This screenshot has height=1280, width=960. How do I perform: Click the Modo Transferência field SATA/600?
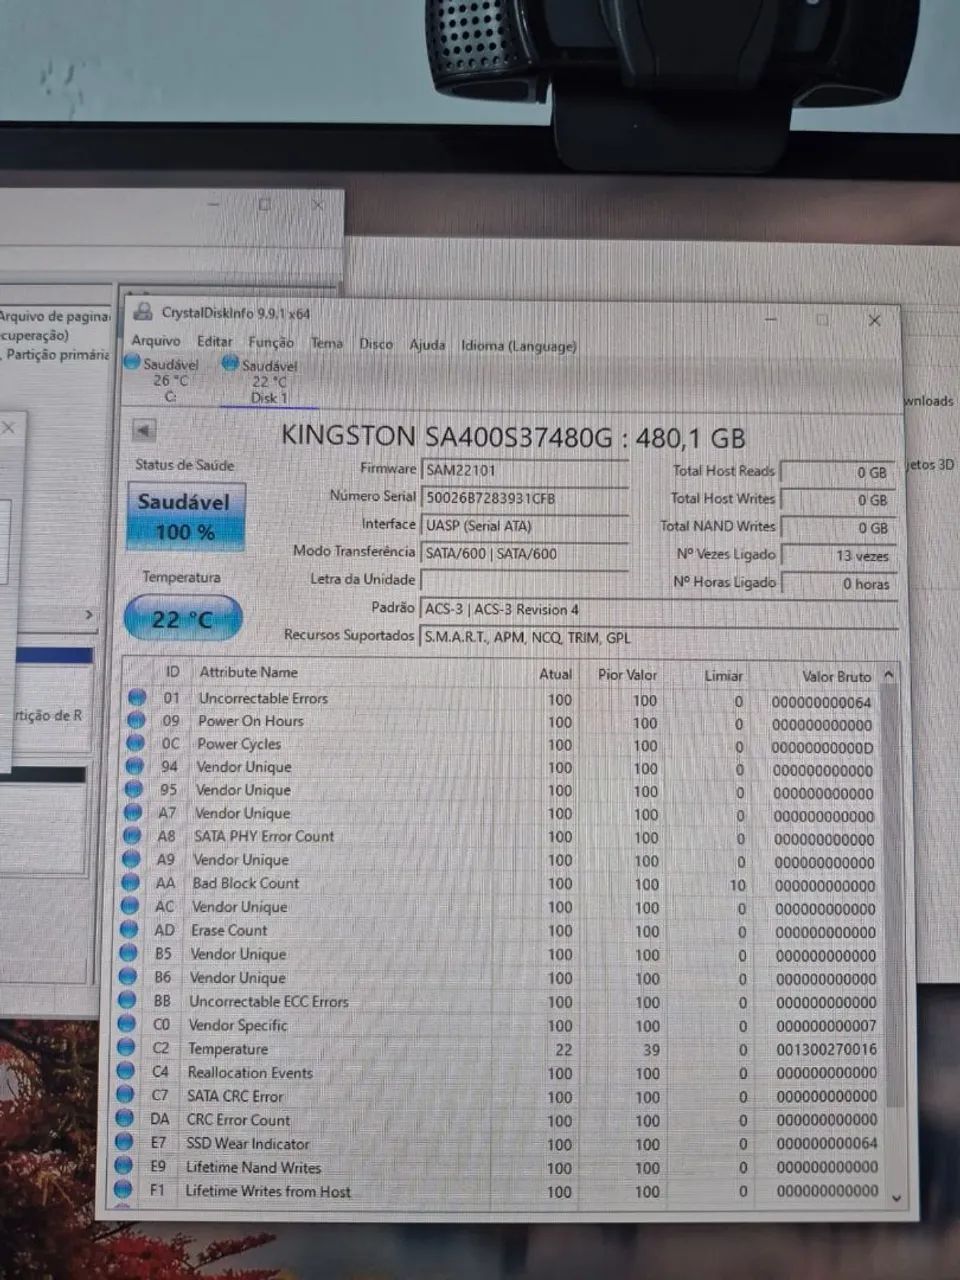(525, 554)
